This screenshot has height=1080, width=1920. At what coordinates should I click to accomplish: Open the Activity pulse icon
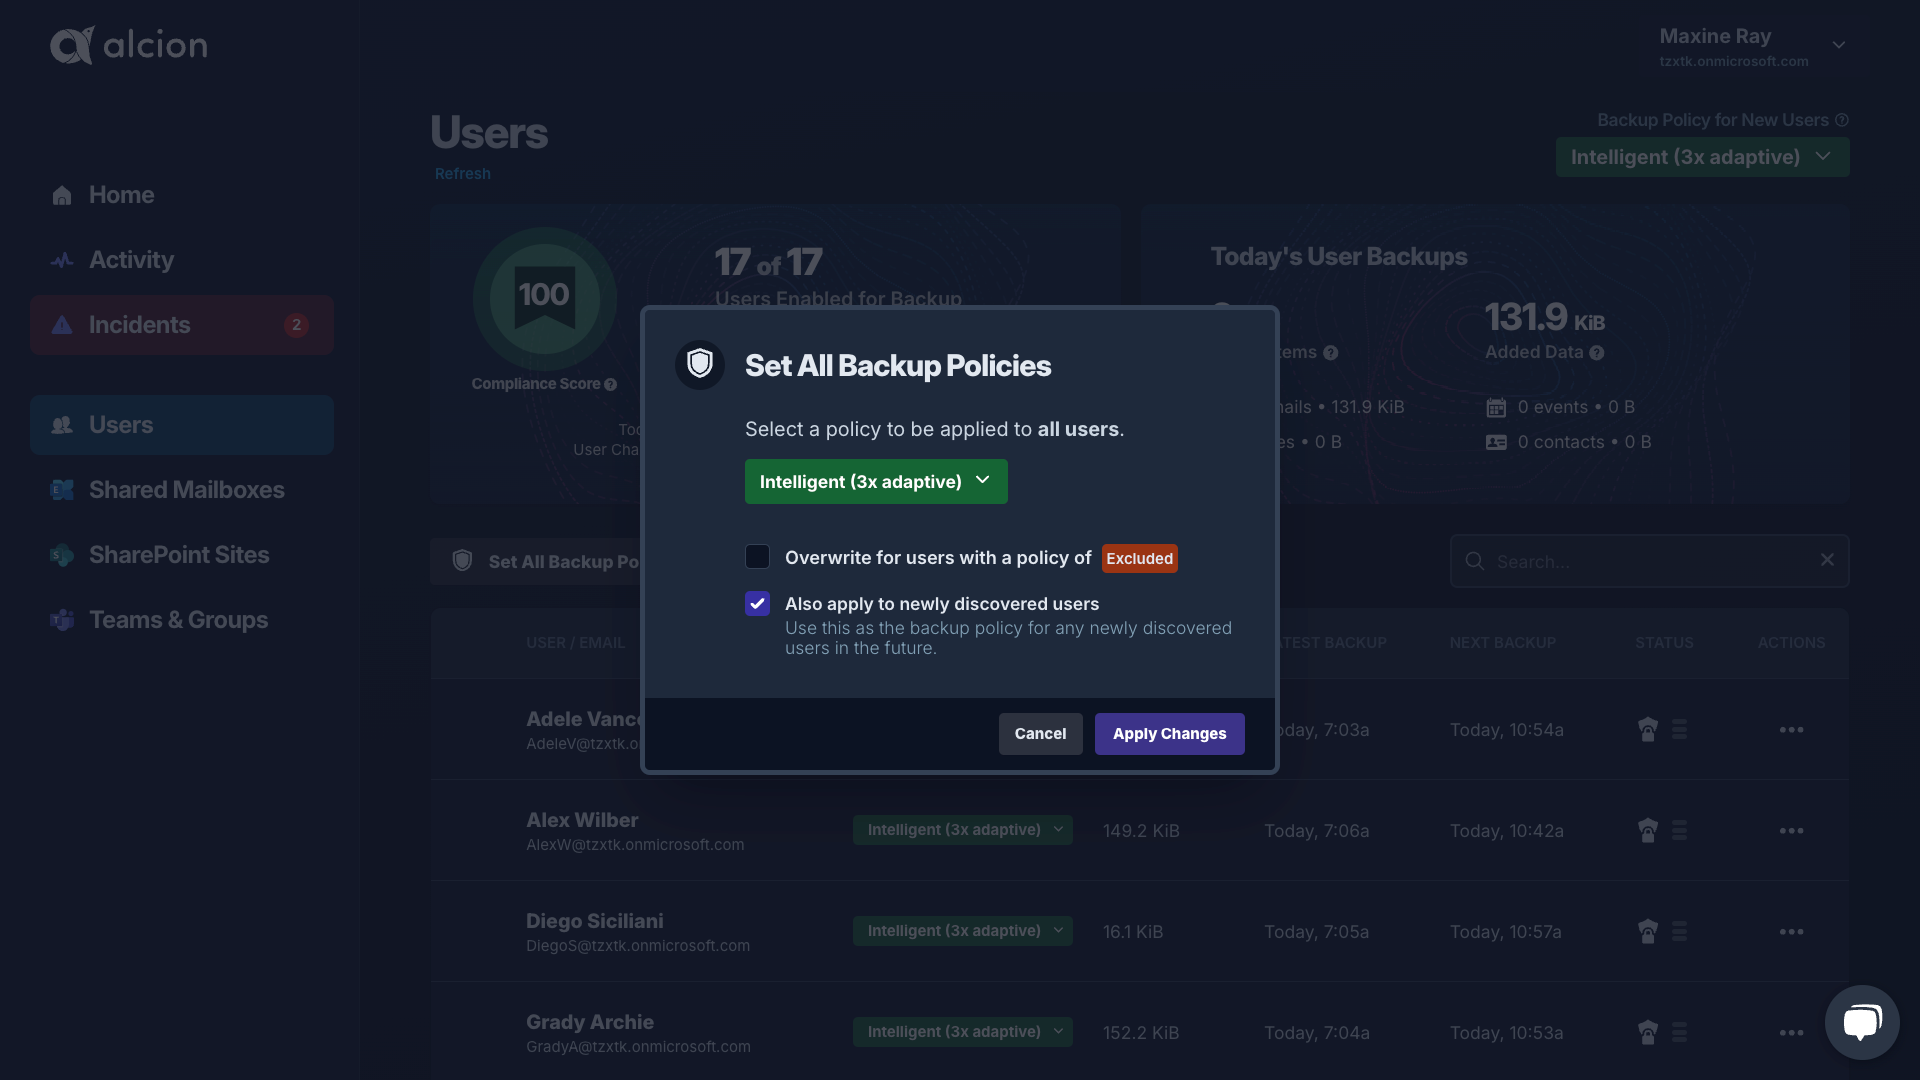coord(62,260)
